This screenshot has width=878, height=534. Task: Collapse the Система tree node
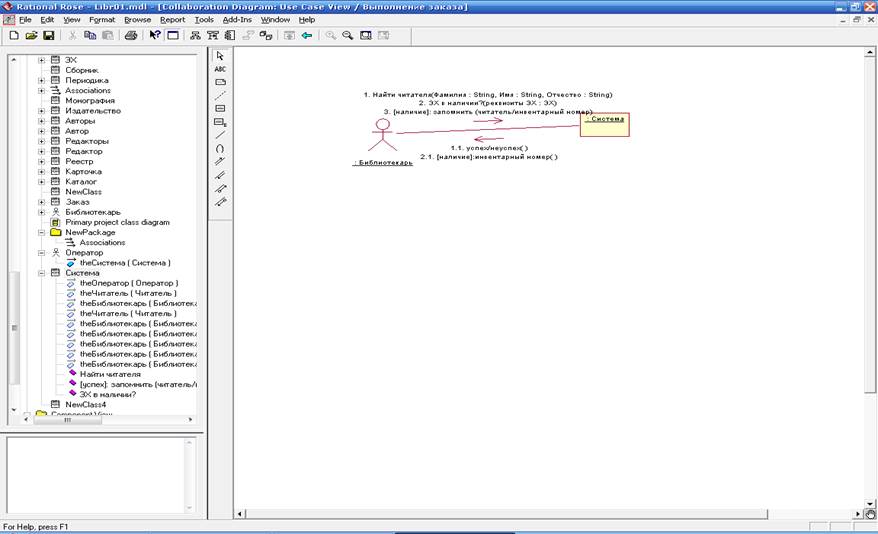click(42, 273)
